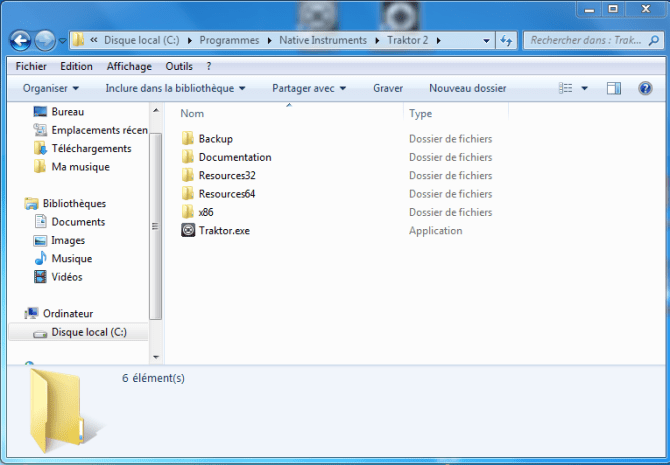Open Partager avec dropdown

309,88
